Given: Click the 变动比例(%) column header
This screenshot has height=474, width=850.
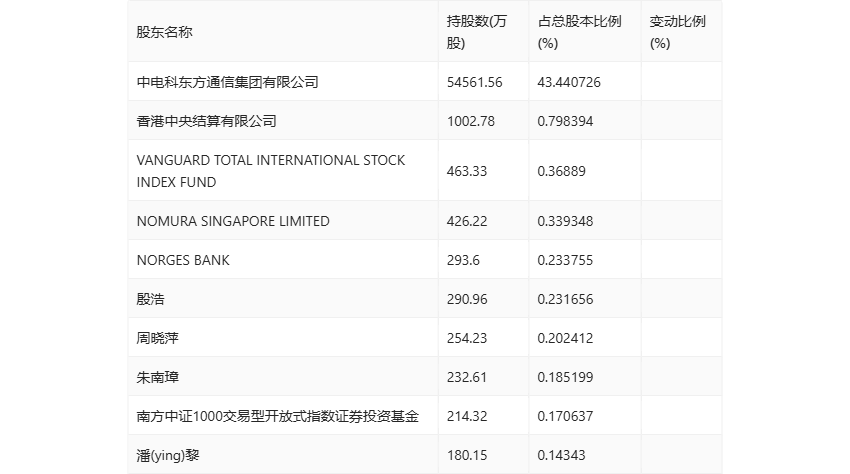Looking at the screenshot, I should pos(678,33).
